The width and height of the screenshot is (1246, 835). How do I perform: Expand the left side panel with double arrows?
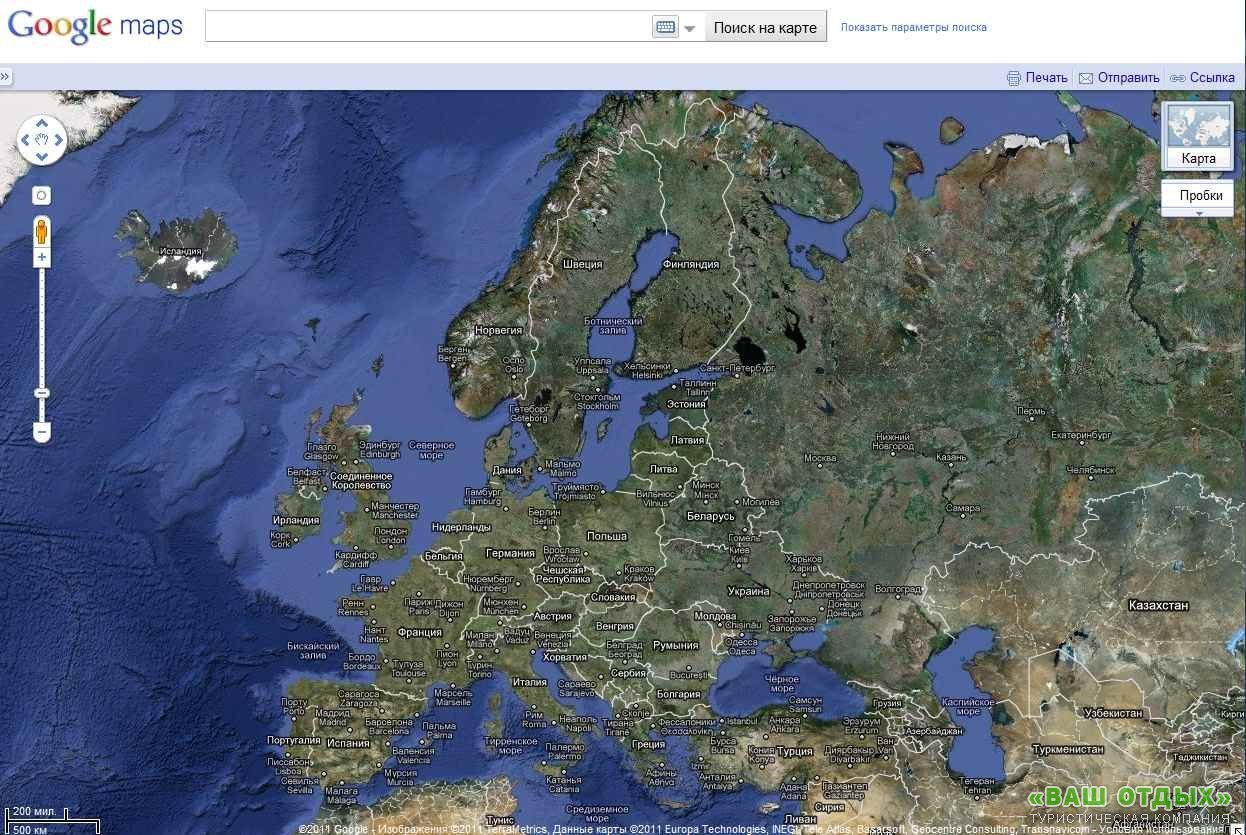click(x=5, y=76)
